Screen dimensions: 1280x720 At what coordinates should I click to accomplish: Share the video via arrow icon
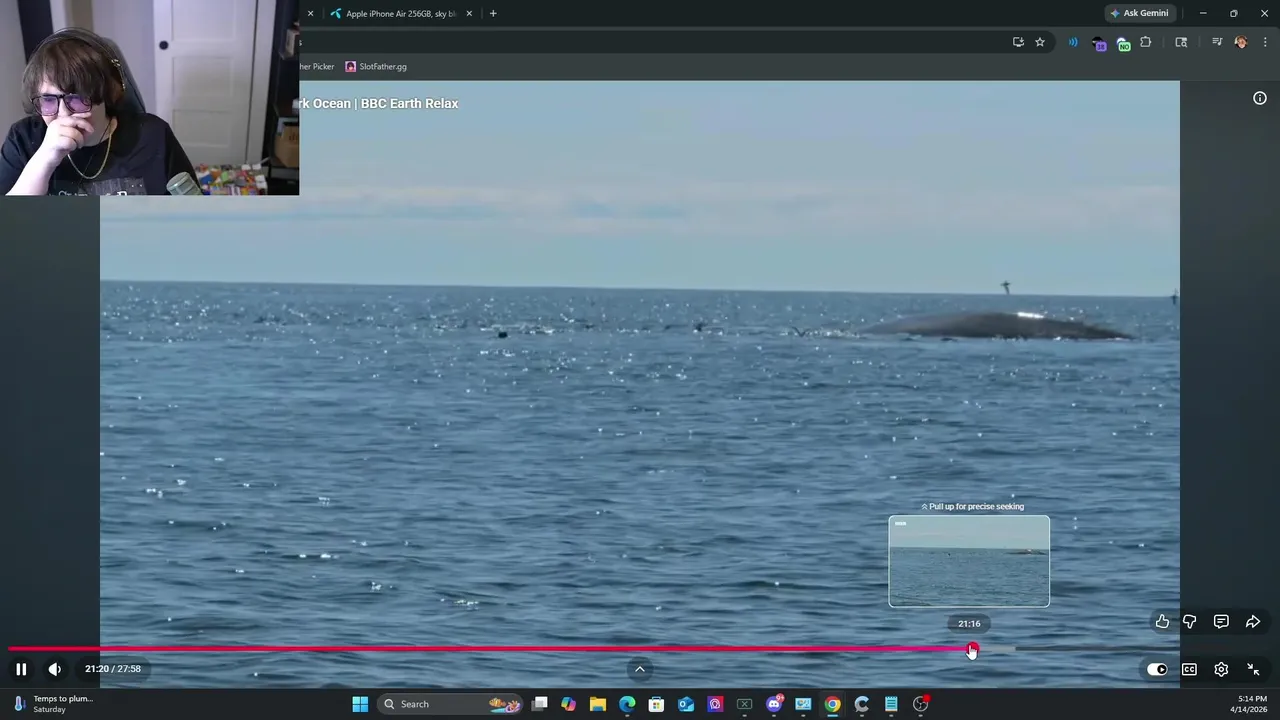tap(1252, 622)
